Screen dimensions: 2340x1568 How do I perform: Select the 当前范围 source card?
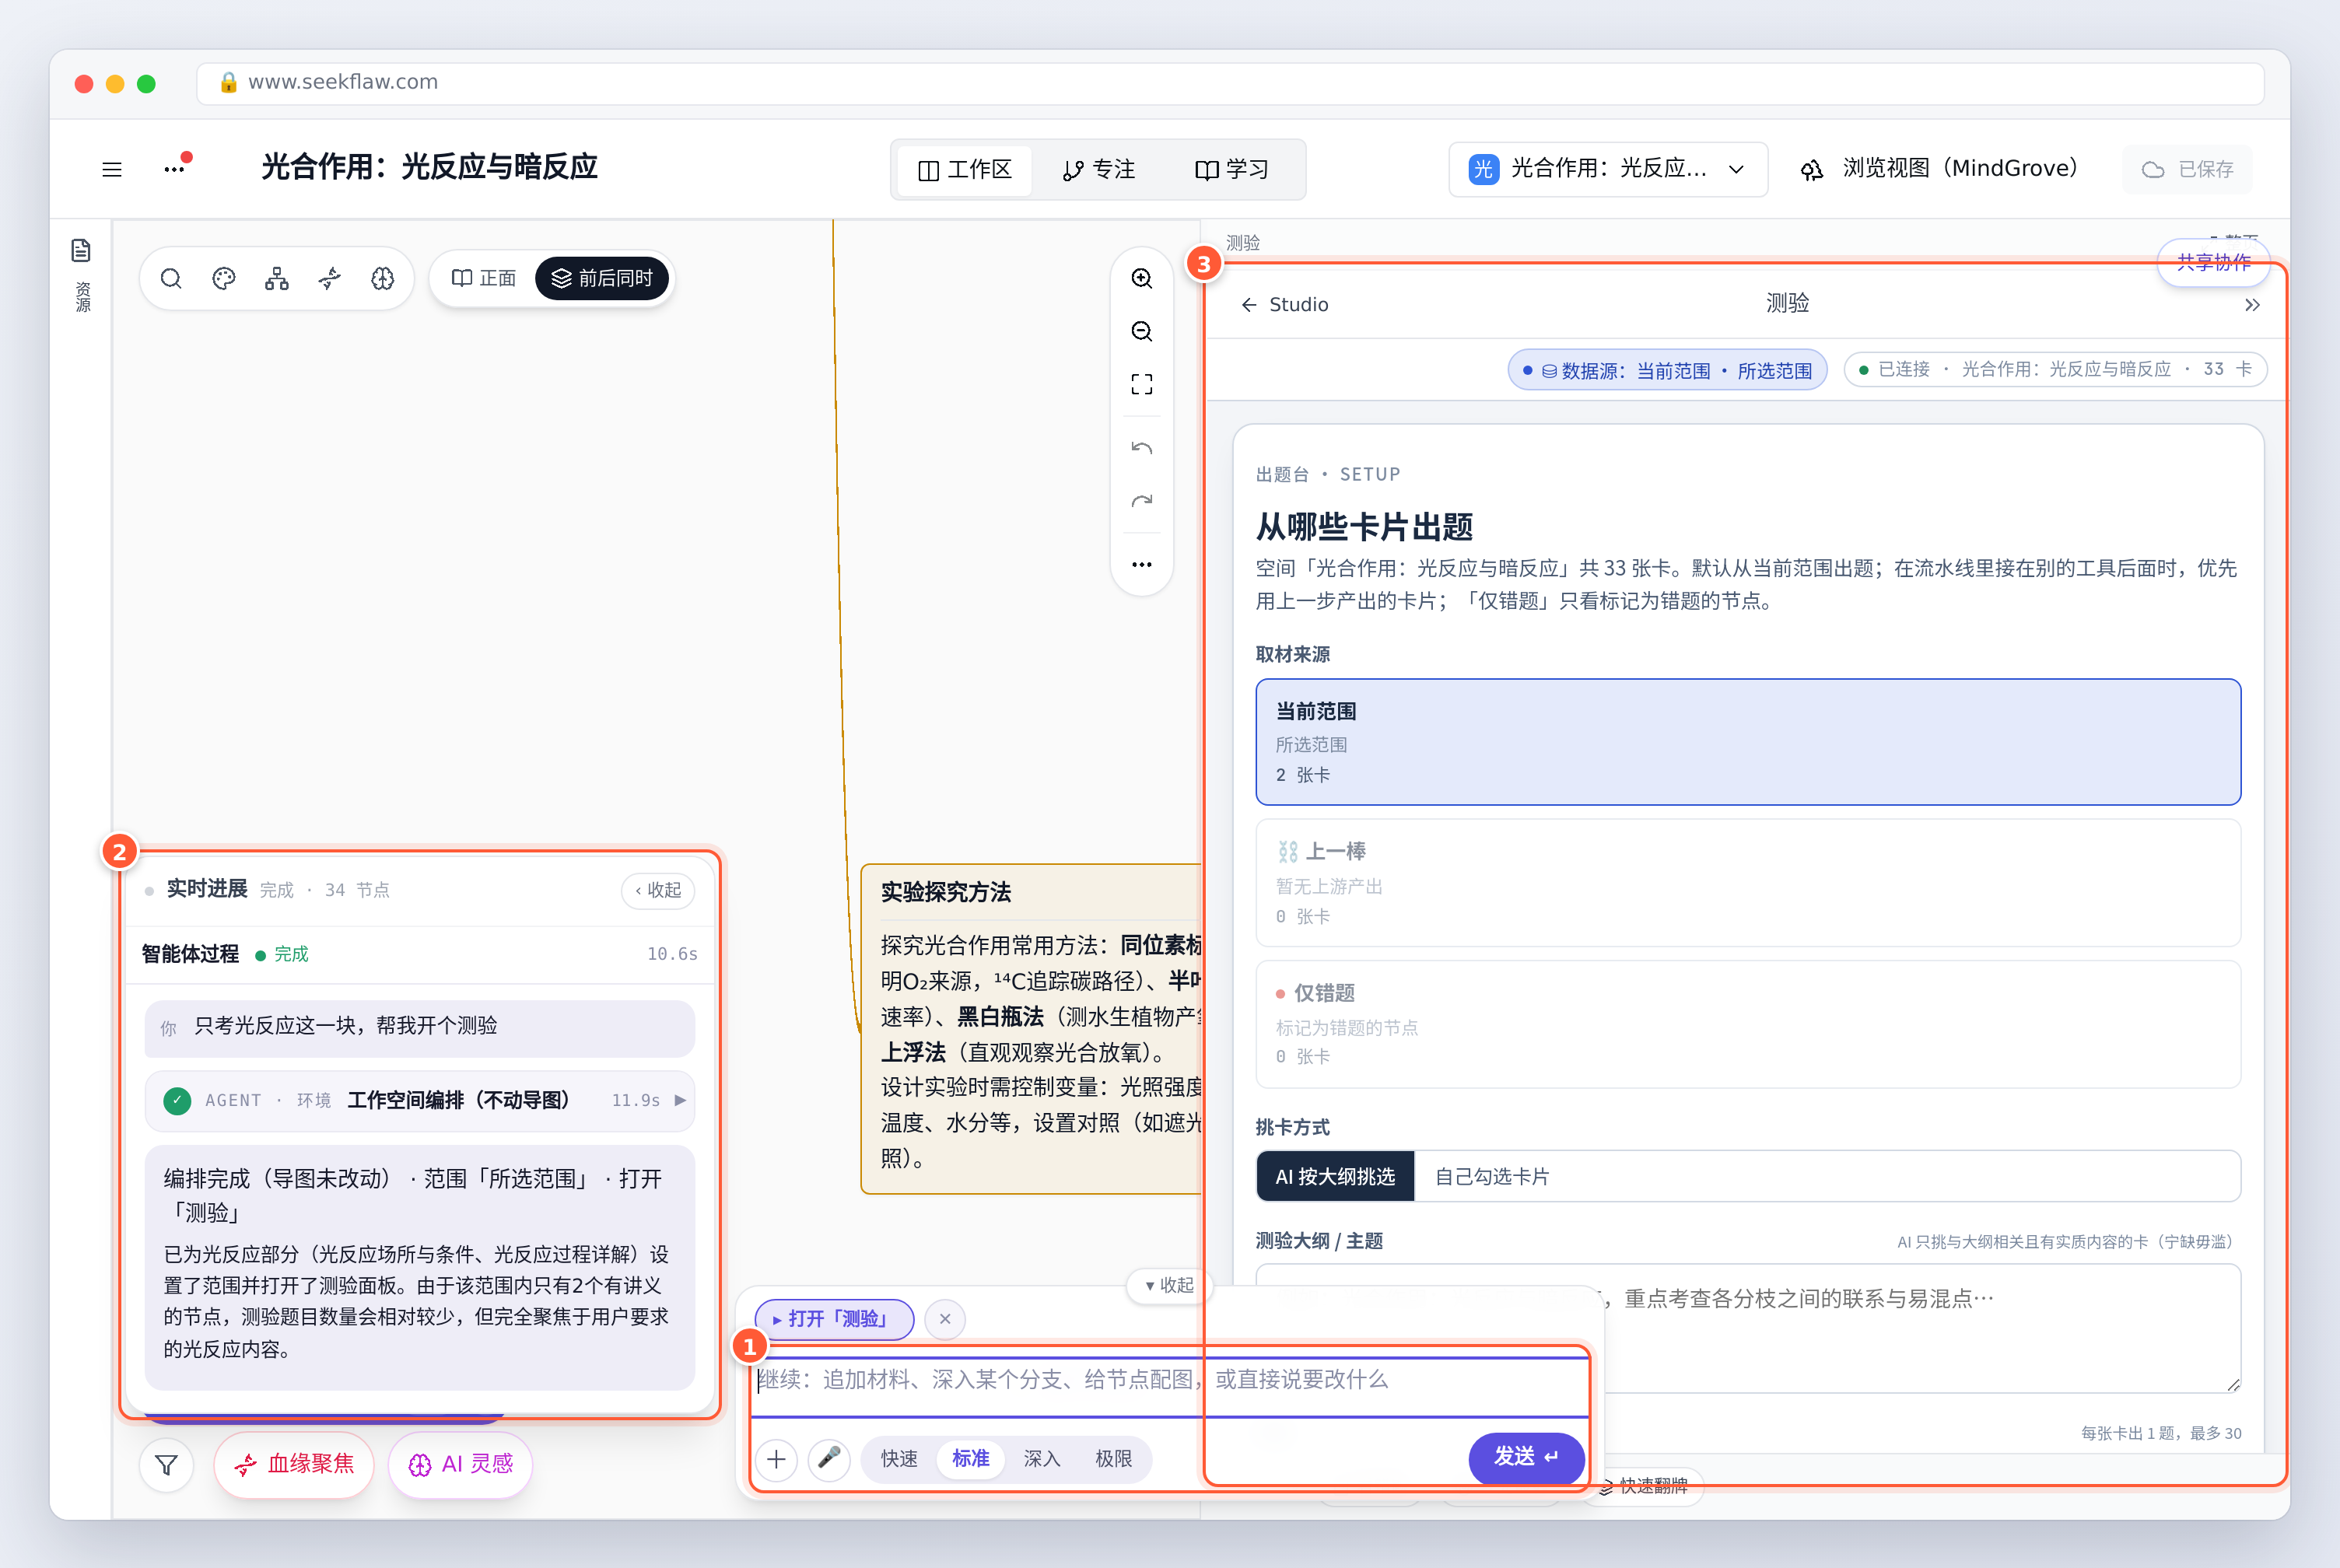(1747, 742)
